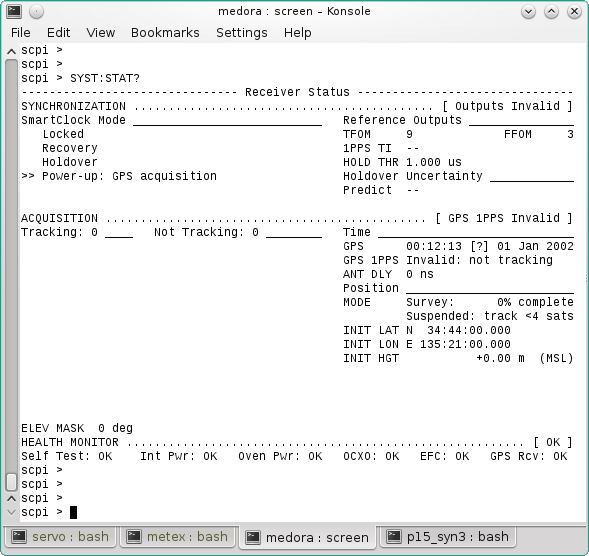Click the second up arrow near scrollbar bottom
This screenshot has width=589, height=556.
pos(12,499)
